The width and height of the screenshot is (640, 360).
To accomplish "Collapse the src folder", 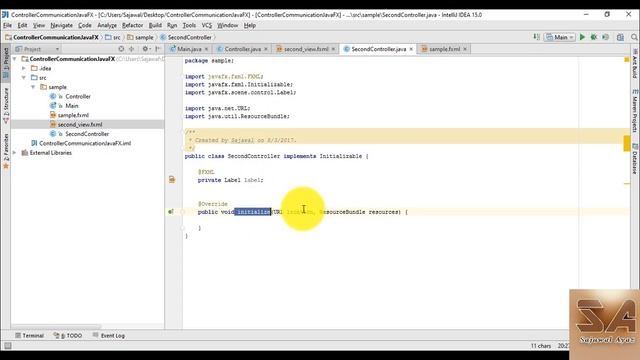I will (24, 78).
